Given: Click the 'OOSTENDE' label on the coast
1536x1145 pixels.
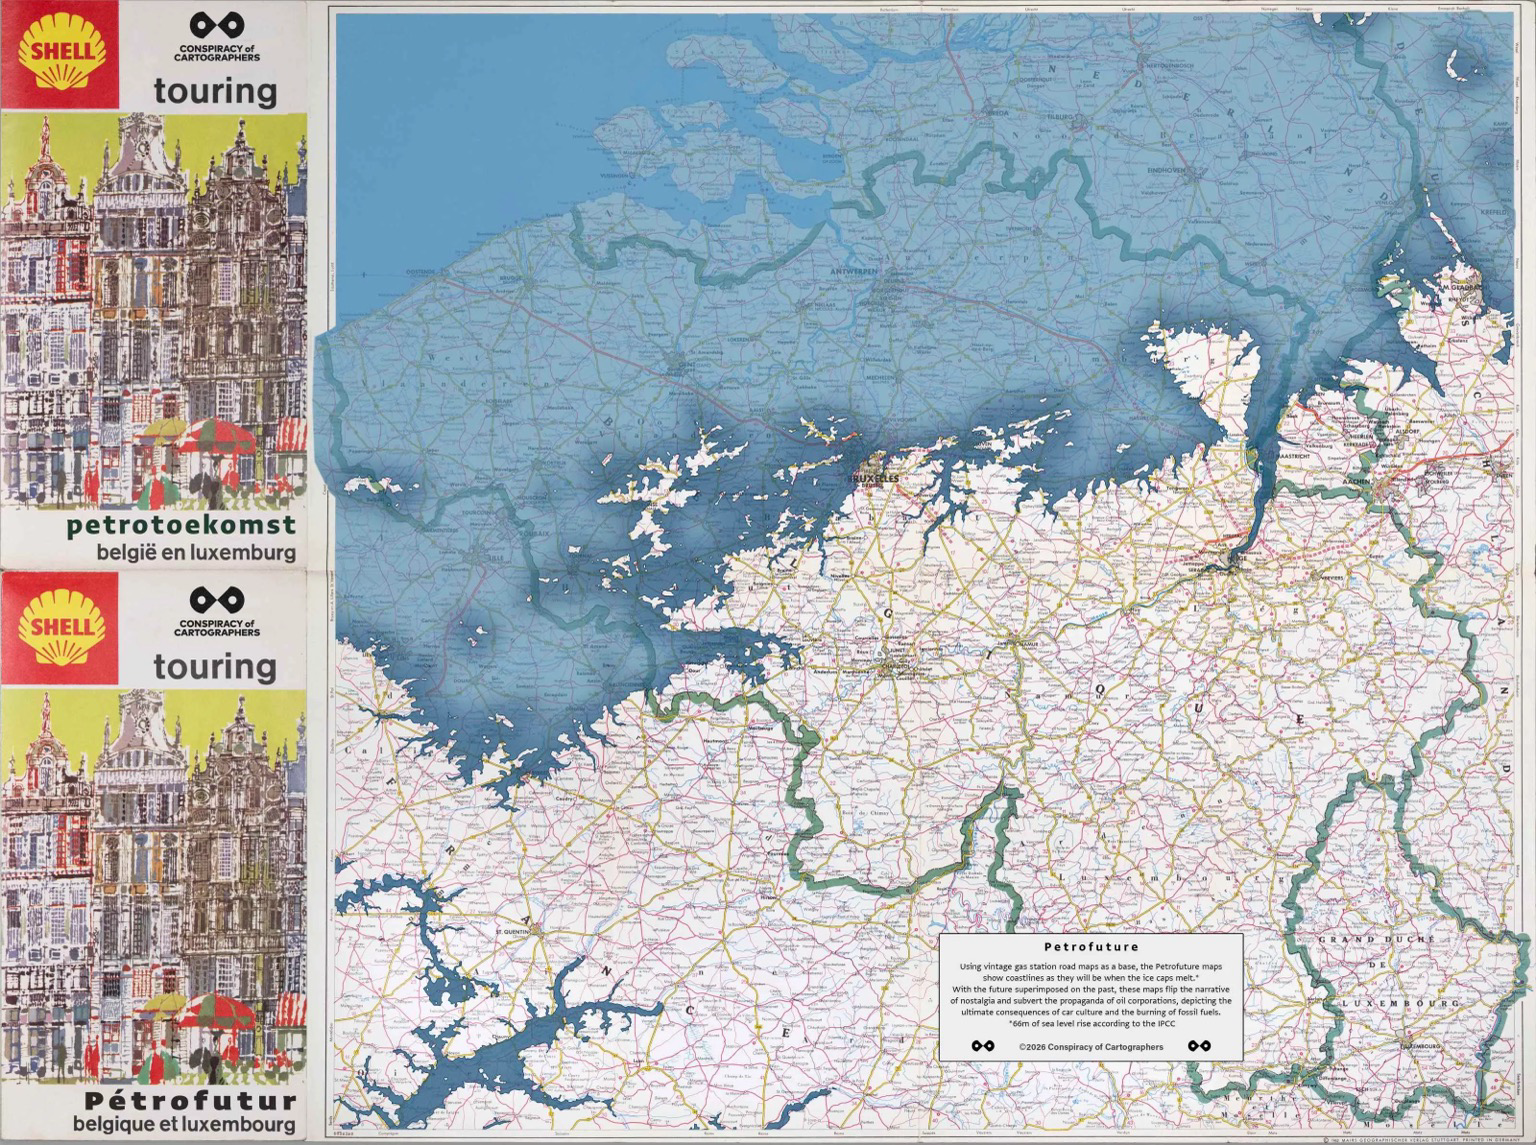Looking at the screenshot, I should point(423,271).
